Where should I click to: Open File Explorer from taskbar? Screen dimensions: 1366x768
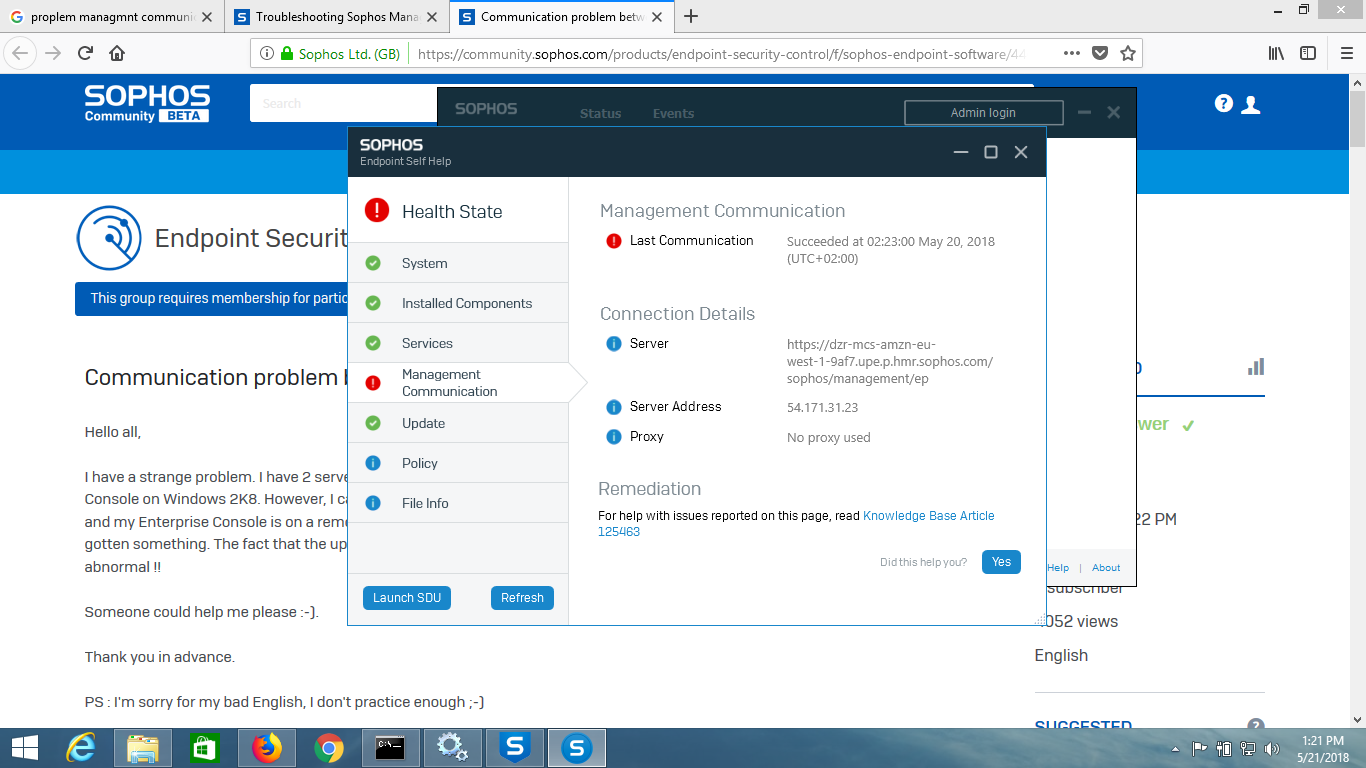(142, 748)
